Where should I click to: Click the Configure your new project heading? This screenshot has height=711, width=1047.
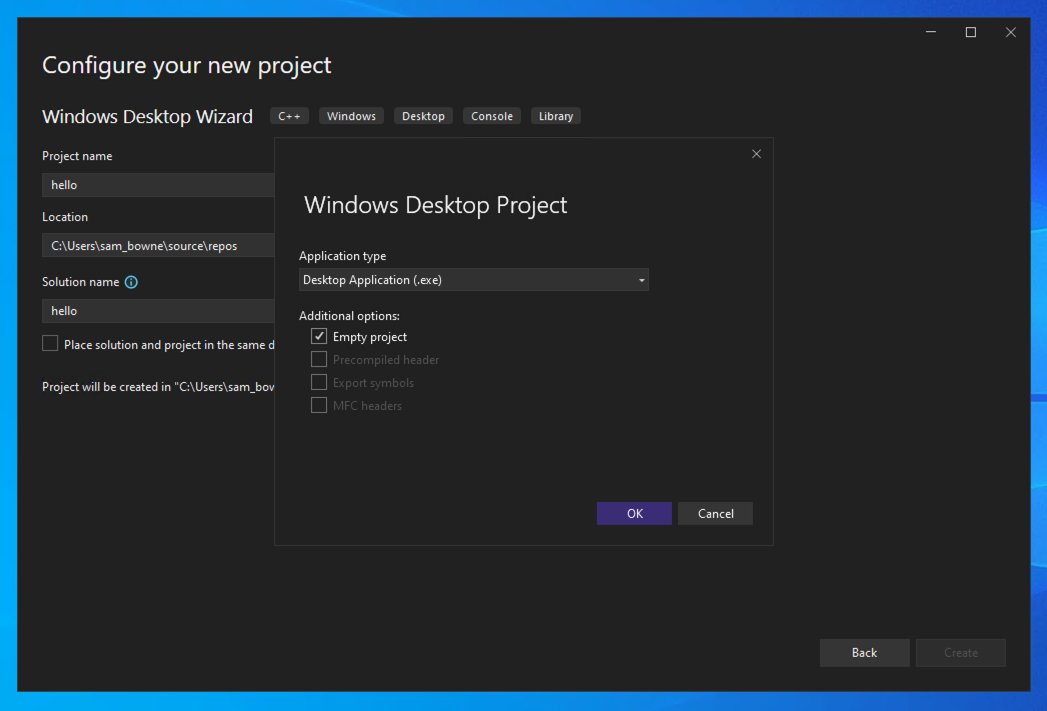186,65
